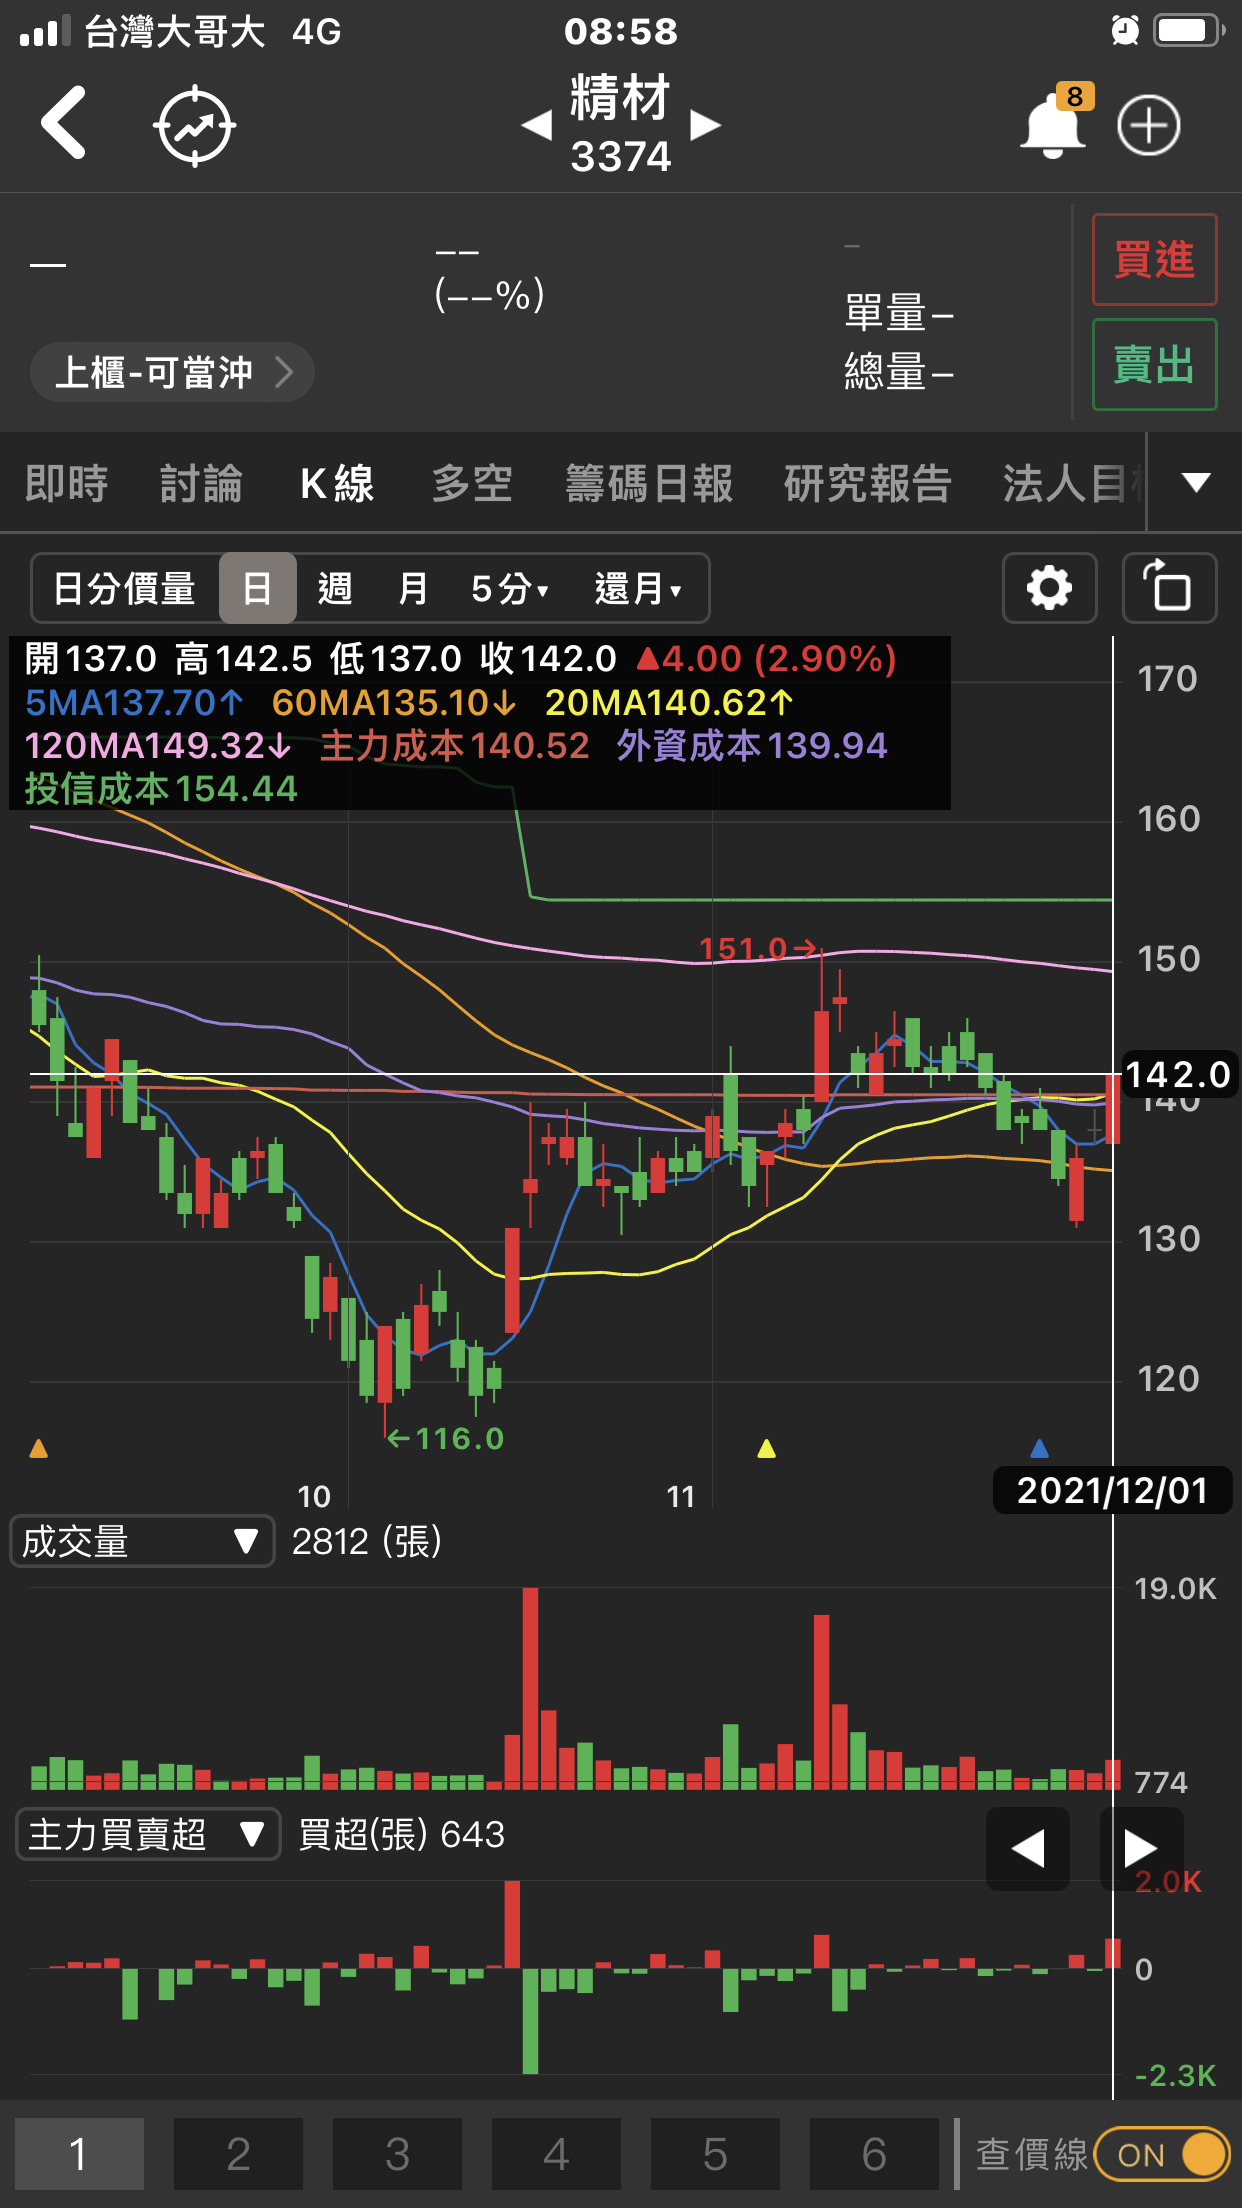Expand the tab list dropdown arrow

[1195, 483]
